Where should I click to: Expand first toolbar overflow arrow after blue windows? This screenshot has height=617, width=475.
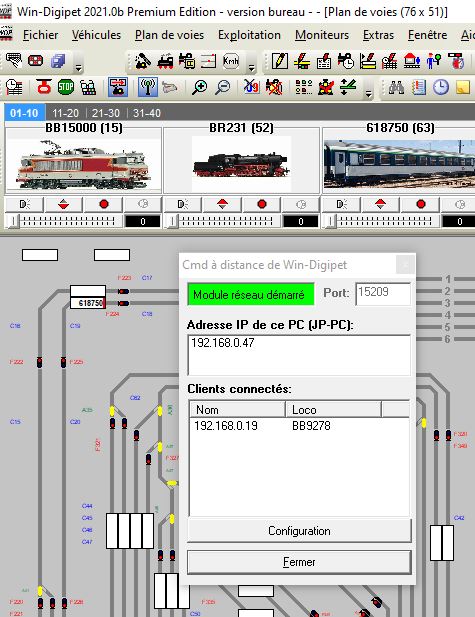pyautogui.click(x=78, y=68)
